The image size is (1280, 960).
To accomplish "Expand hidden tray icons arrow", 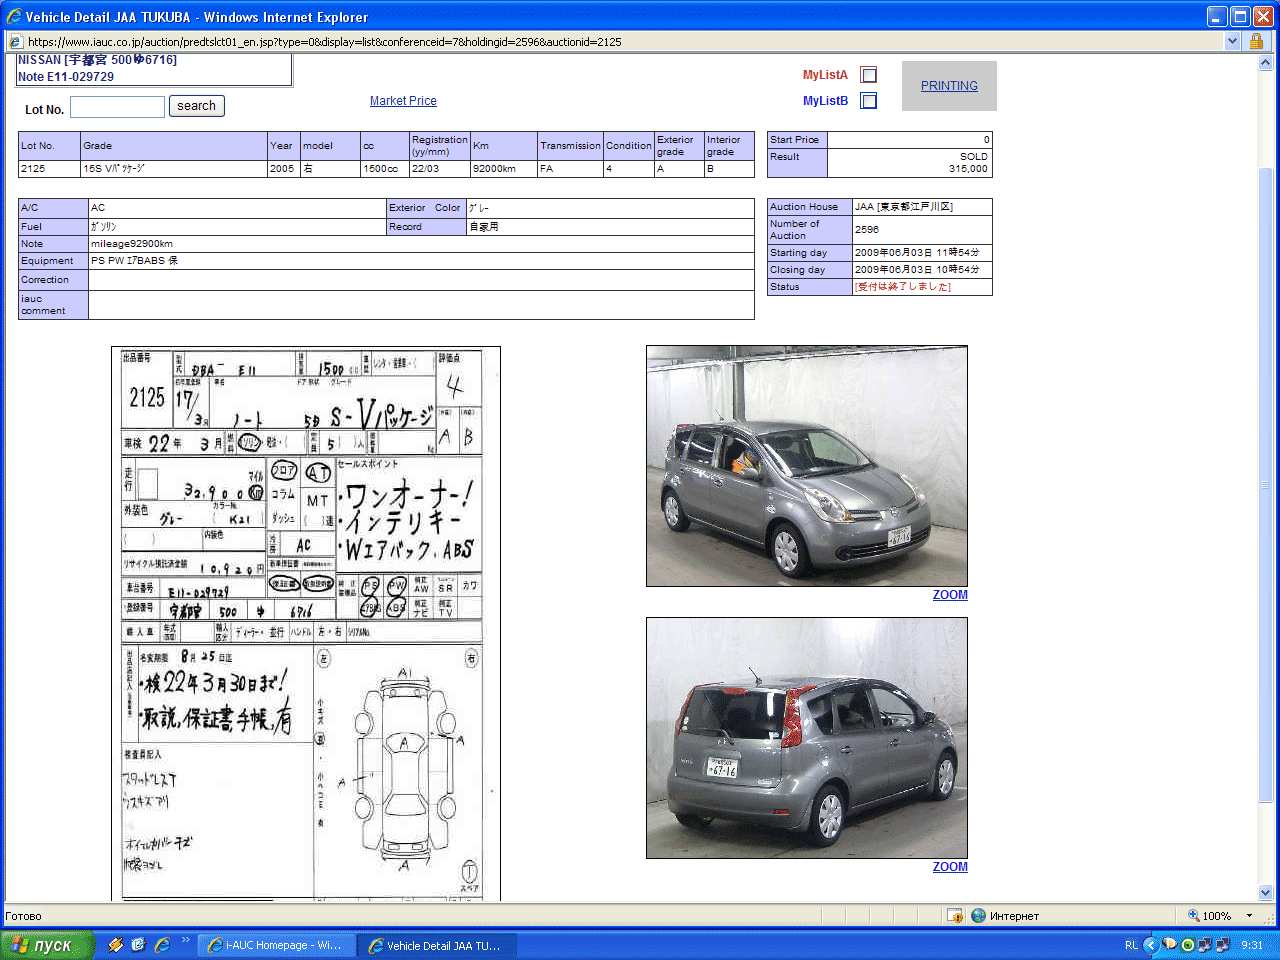I will tap(1149, 945).
